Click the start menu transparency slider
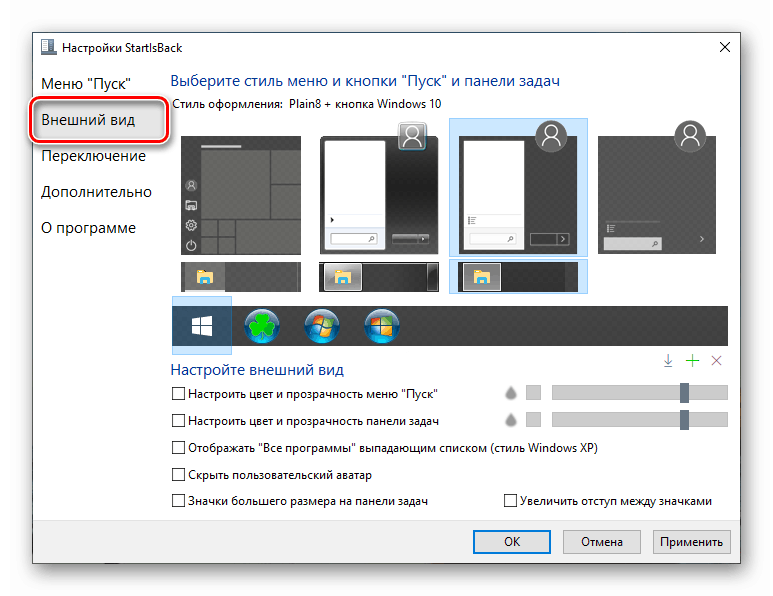Screen dimensions: 773x596 tap(639, 393)
